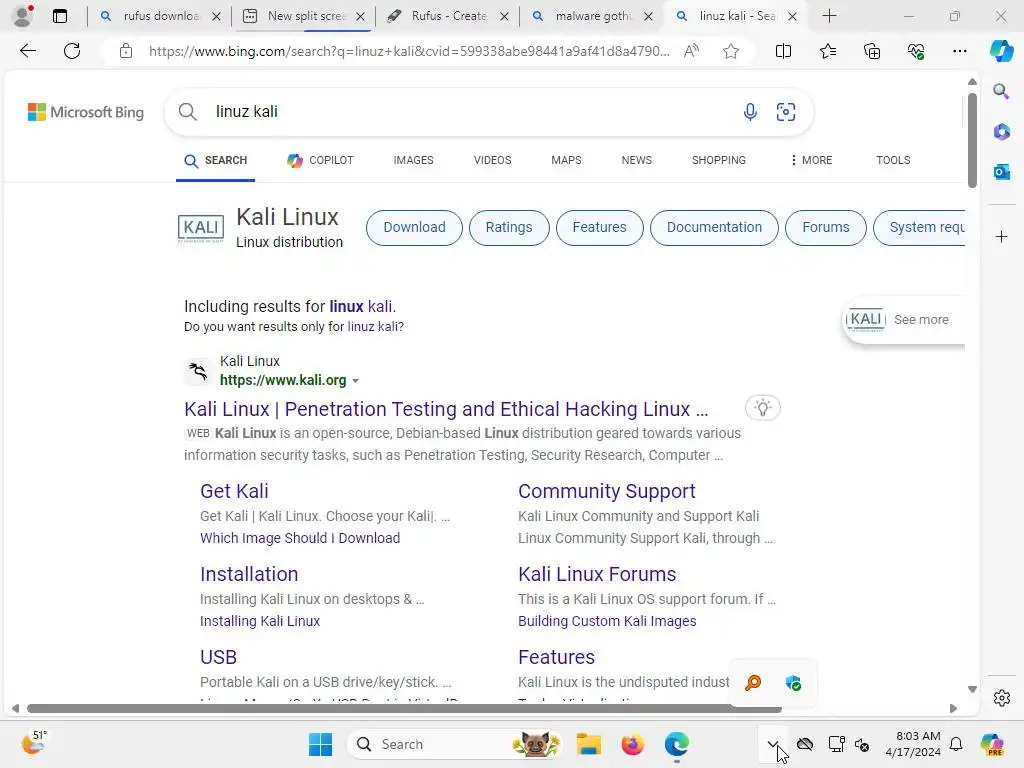Click the Download pill button
Image resolution: width=1024 pixels, height=768 pixels.
tap(414, 228)
